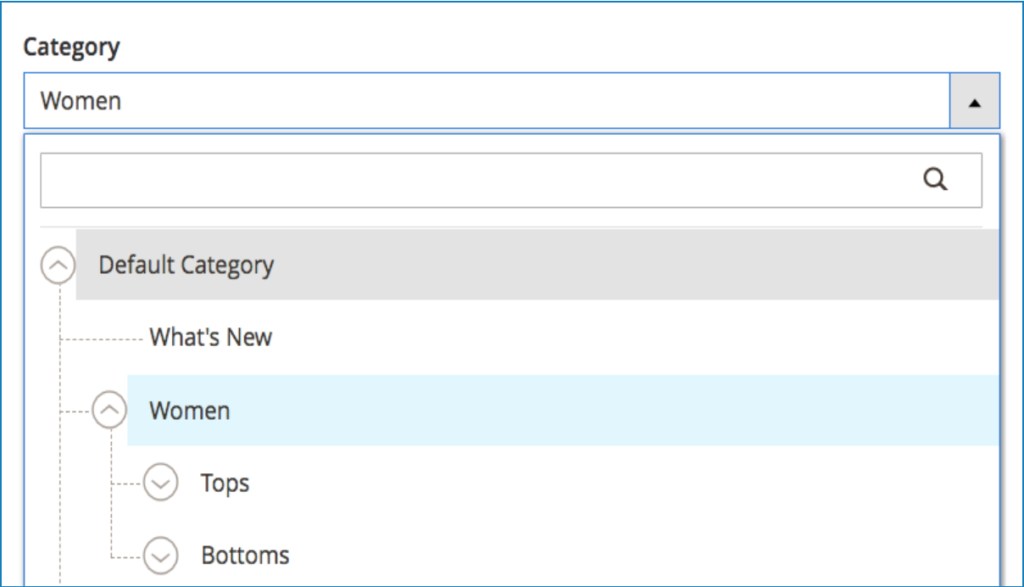
Task: Click the chevron icon next to Bottoms
Action: pos(160,555)
